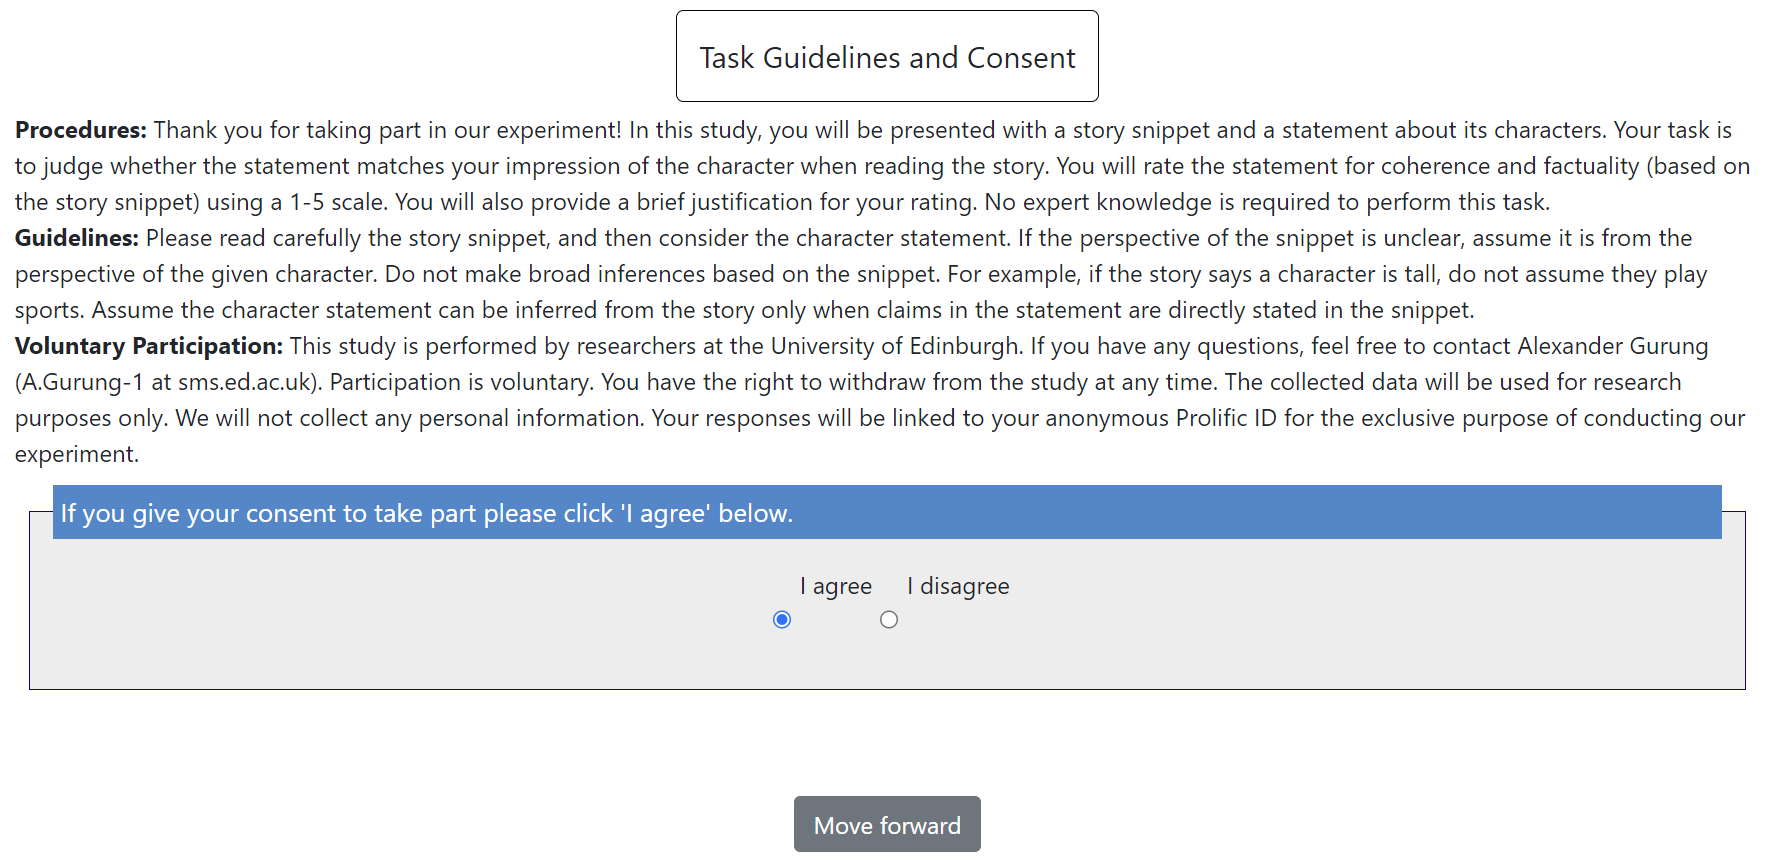The height and width of the screenshot is (862, 1782).
Task: Click the blue consent prompt banner
Action: [887, 513]
